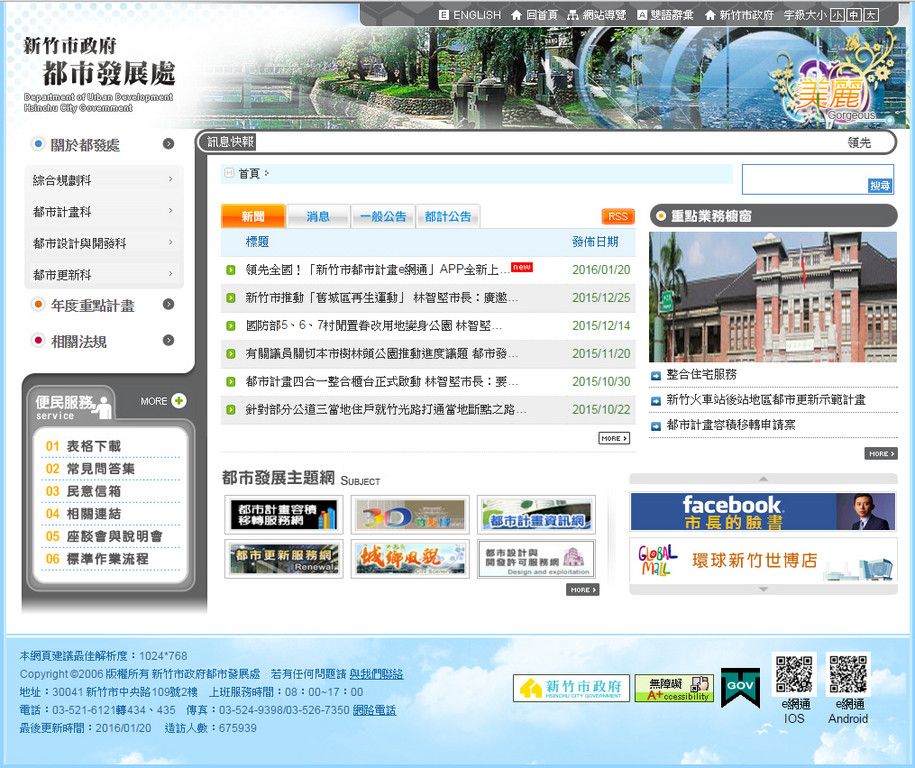Expand the 年度重點計畫 section
Viewport: 915px width, 768px height.
169,305
